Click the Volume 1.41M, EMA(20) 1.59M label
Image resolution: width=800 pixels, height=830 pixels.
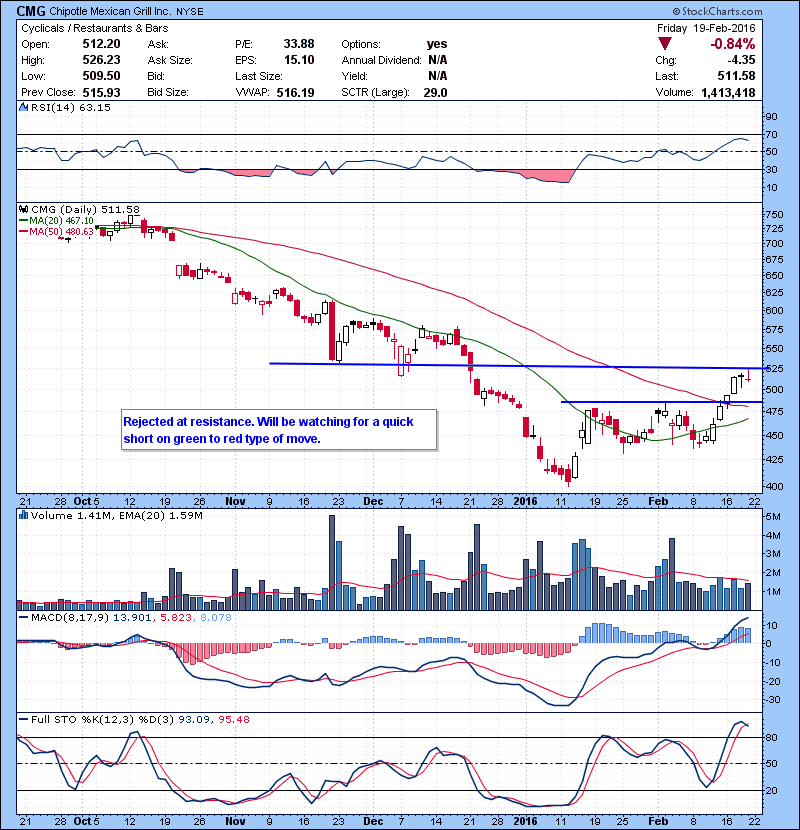[x=116, y=515]
